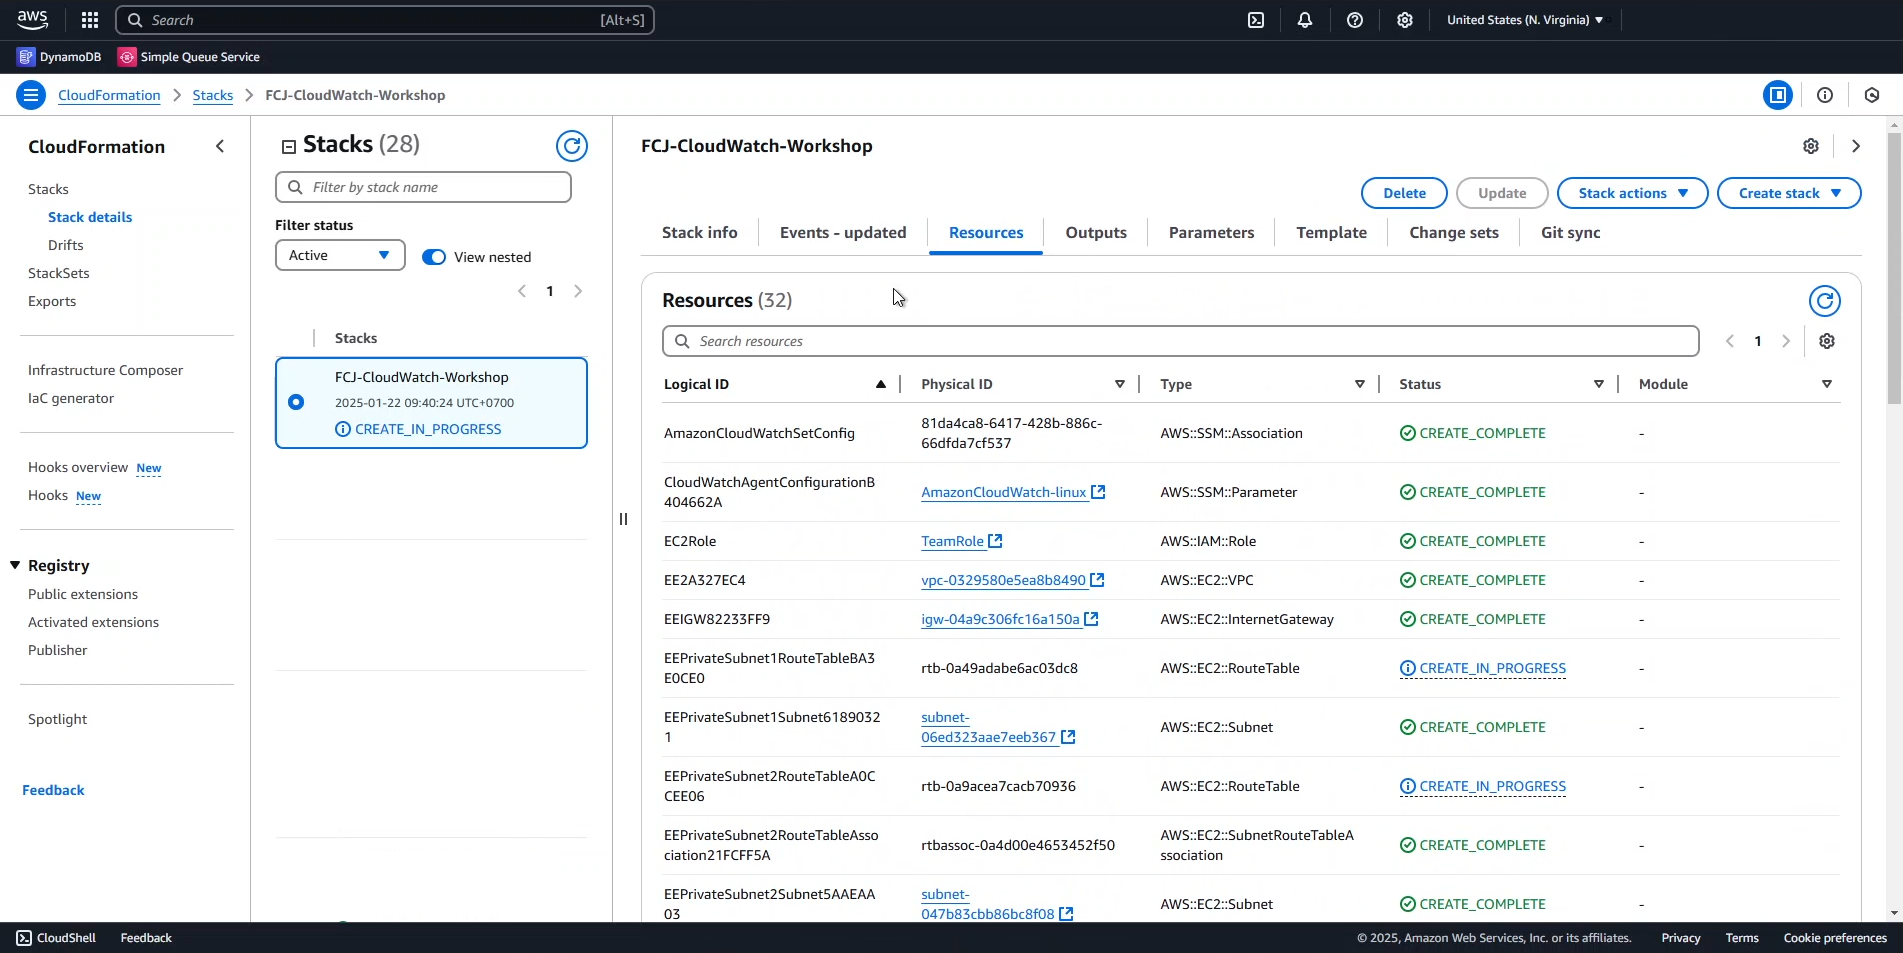Open the hexagon tools icon in breadcrumb bar
Image resolution: width=1903 pixels, height=953 pixels.
click(x=1872, y=95)
